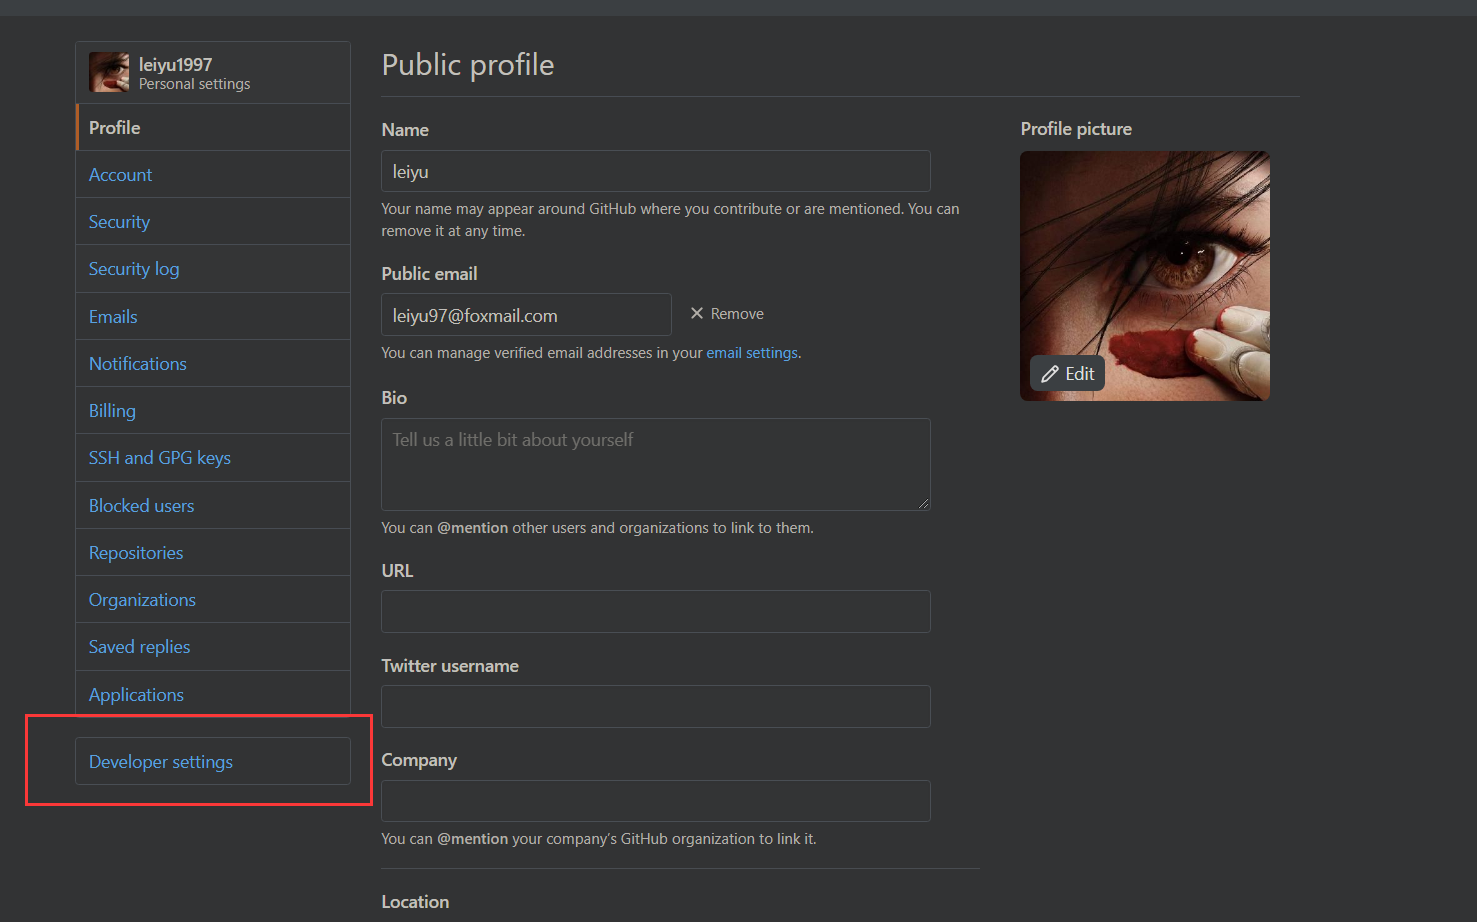
Task: Open the Applications sidebar item
Action: (213, 694)
